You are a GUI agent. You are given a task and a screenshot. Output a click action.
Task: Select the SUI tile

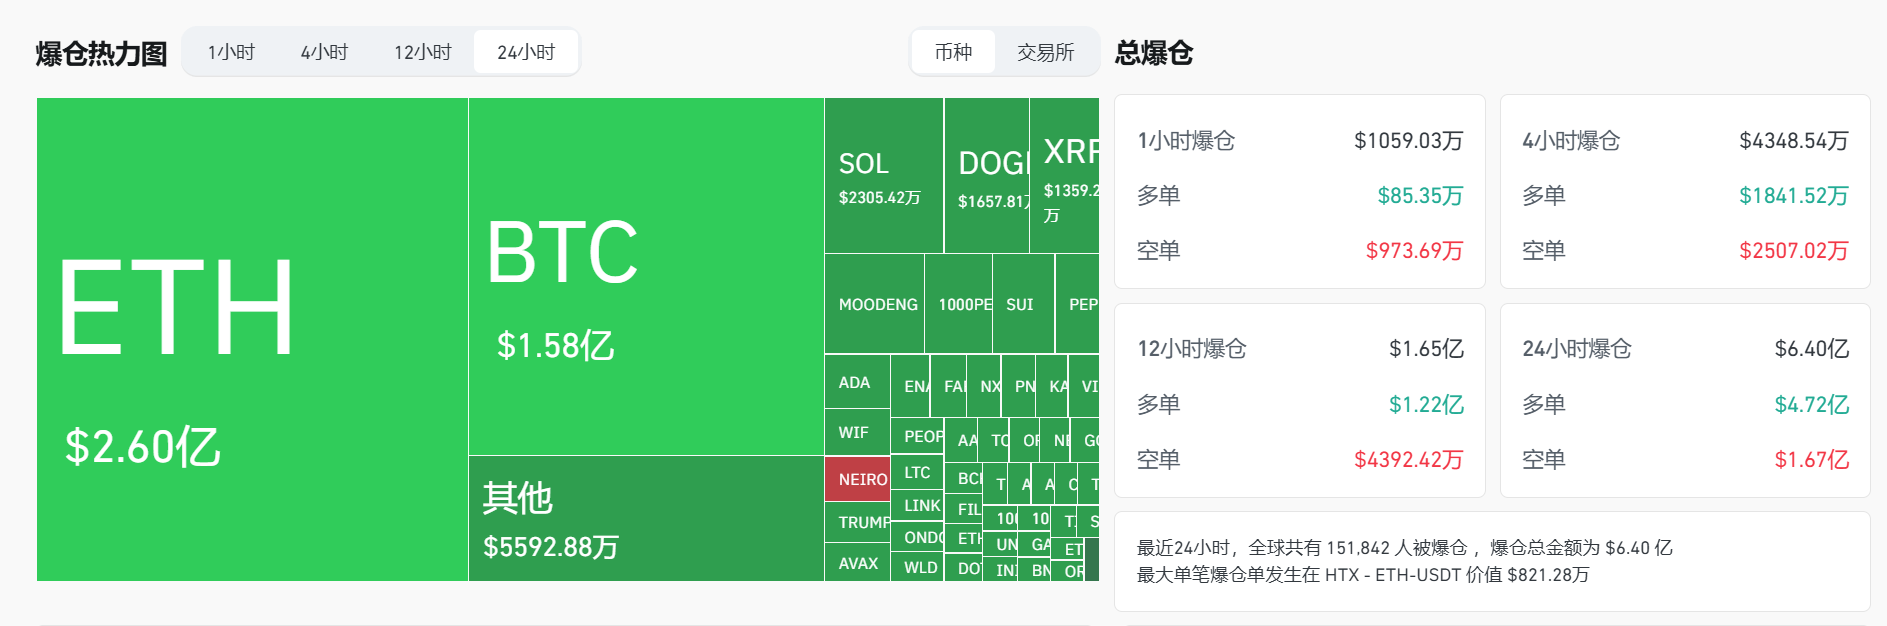tap(1024, 303)
